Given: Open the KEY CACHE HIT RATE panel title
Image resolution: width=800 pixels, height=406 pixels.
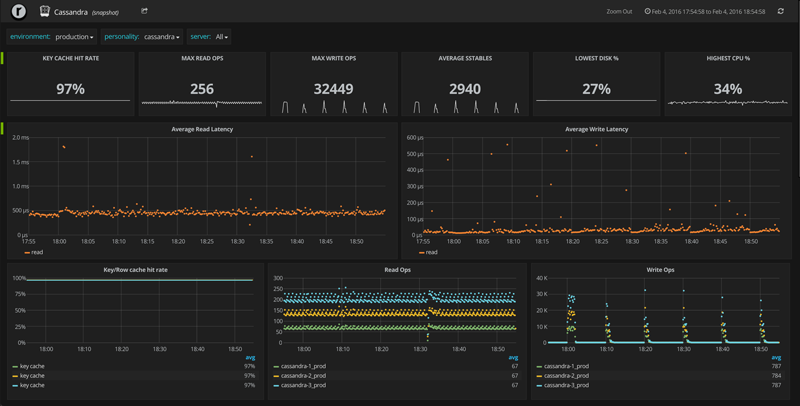Looking at the screenshot, I should [71, 58].
